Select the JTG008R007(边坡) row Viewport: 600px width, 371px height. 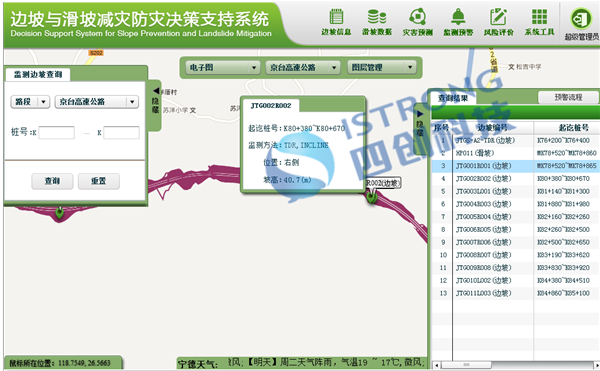515,255
